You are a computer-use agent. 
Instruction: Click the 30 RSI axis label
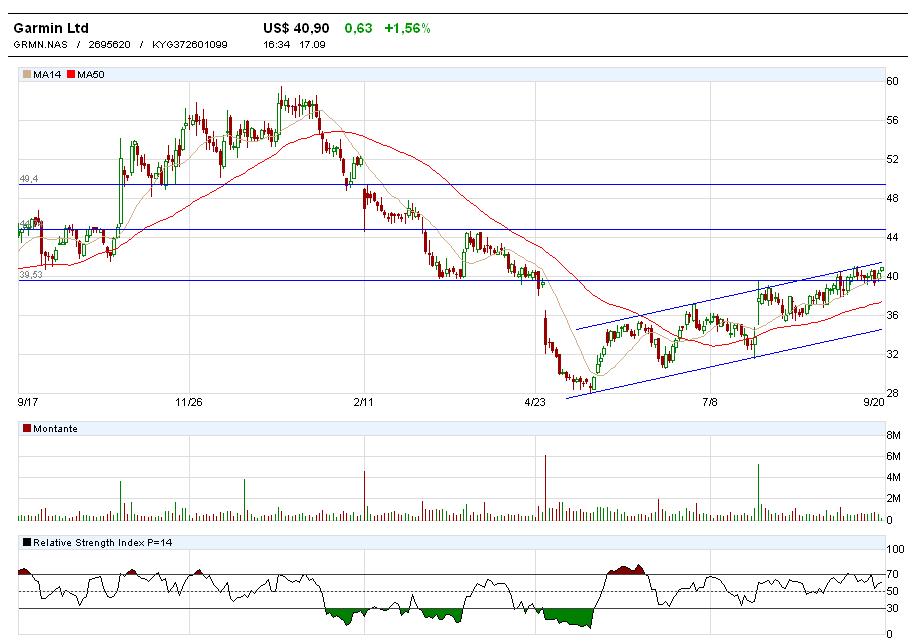pos(892,609)
